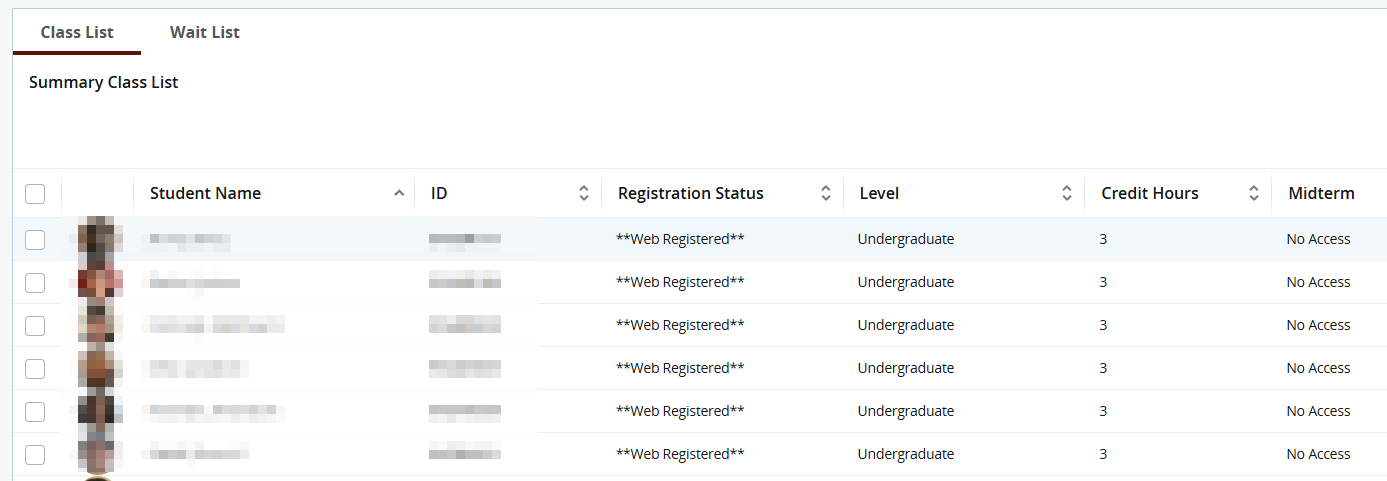This screenshot has height=481, width=1387.
Task: Select the Class List tab
Action: (x=77, y=32)
